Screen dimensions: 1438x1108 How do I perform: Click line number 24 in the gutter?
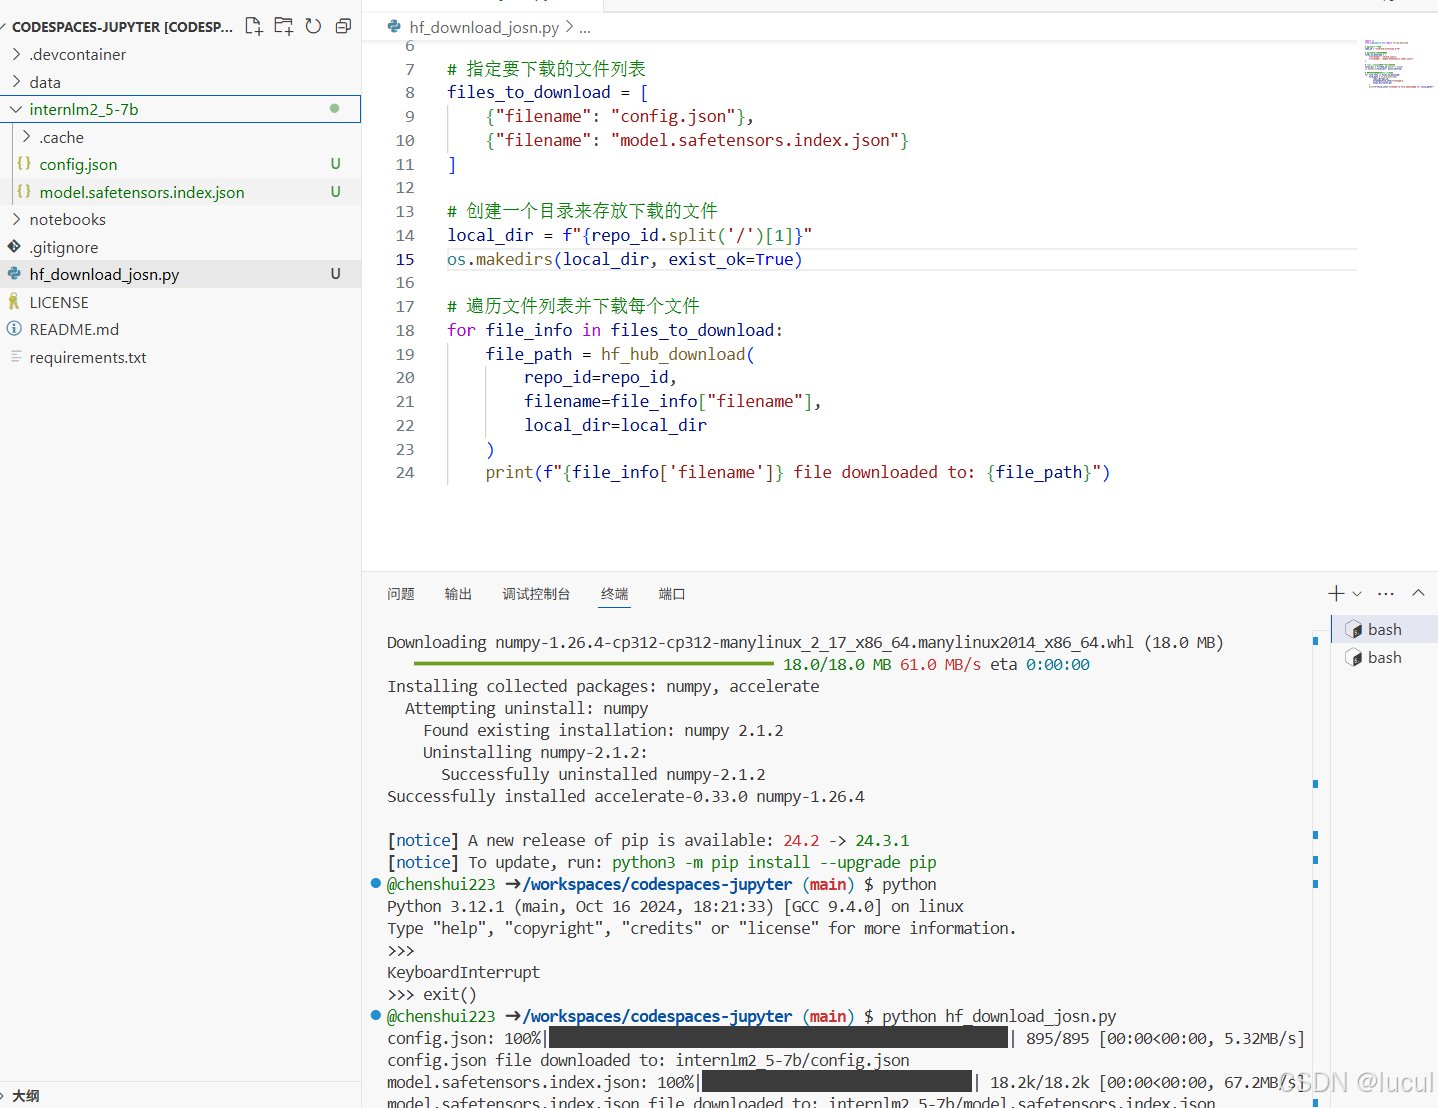(x=404, y=472)
